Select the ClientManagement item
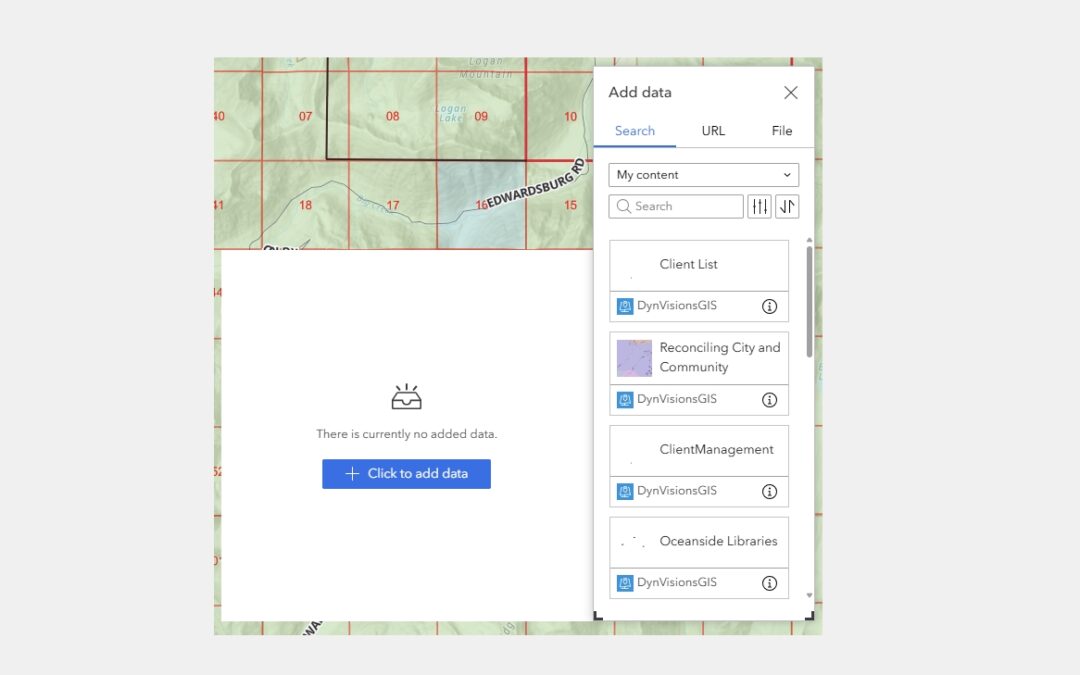The image size is (1080, 675). 698,450
